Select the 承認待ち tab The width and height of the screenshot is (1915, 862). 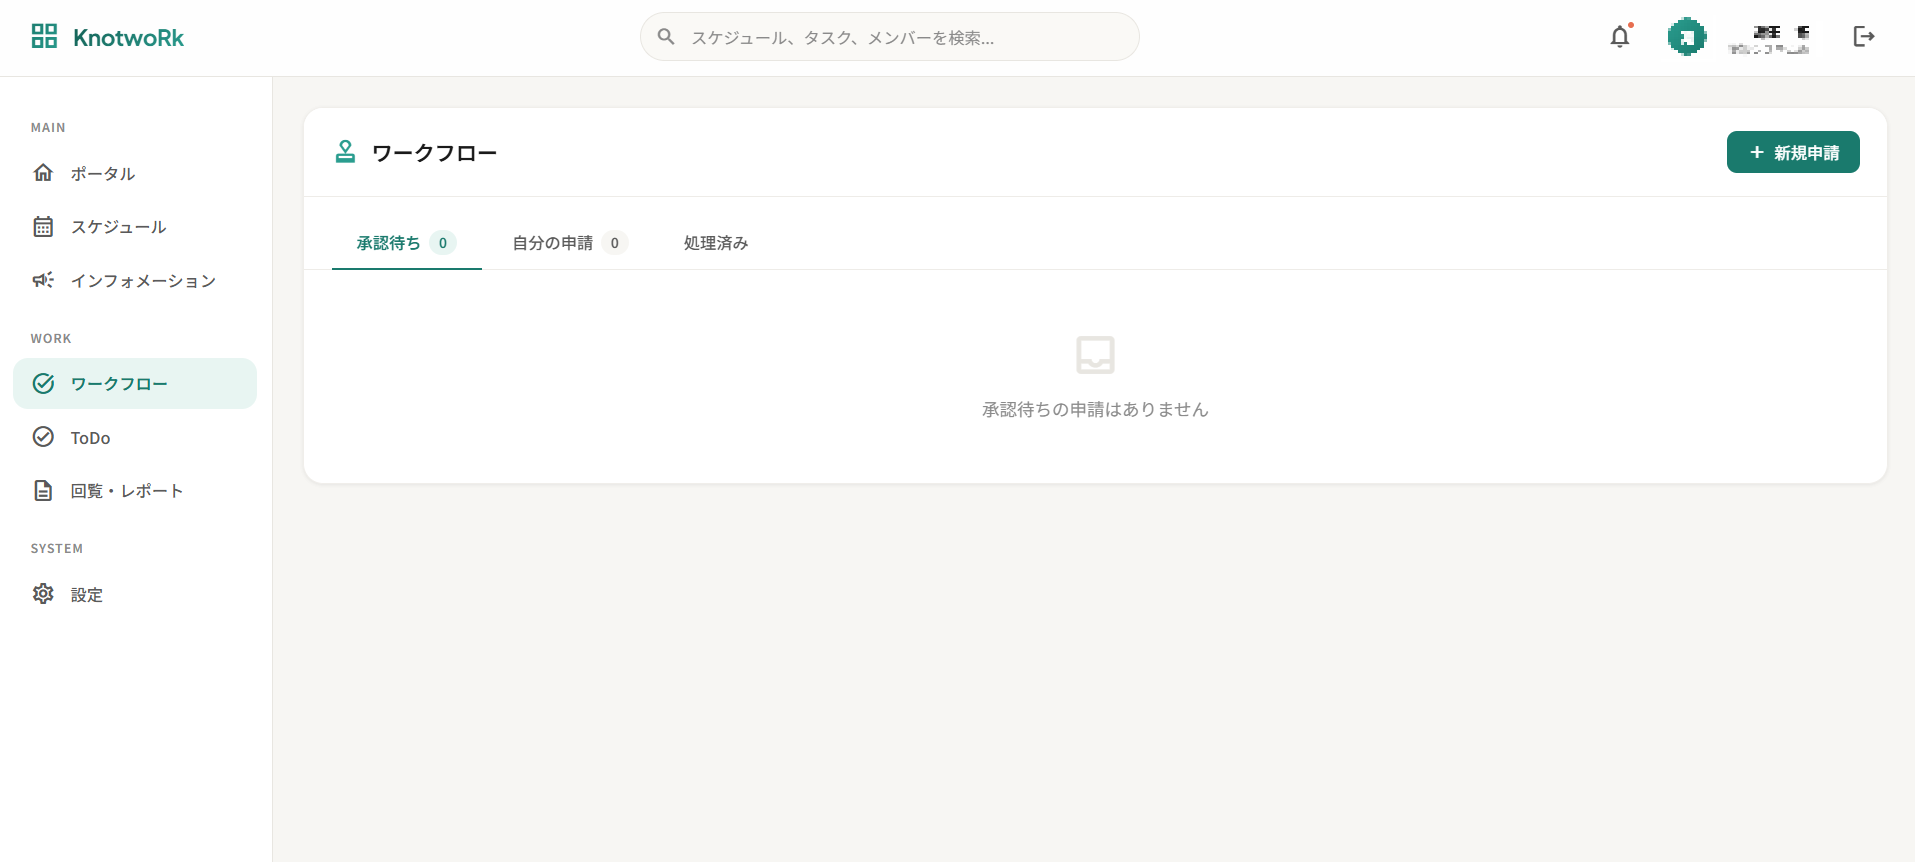pyautogui.click(x=405, y=243)
